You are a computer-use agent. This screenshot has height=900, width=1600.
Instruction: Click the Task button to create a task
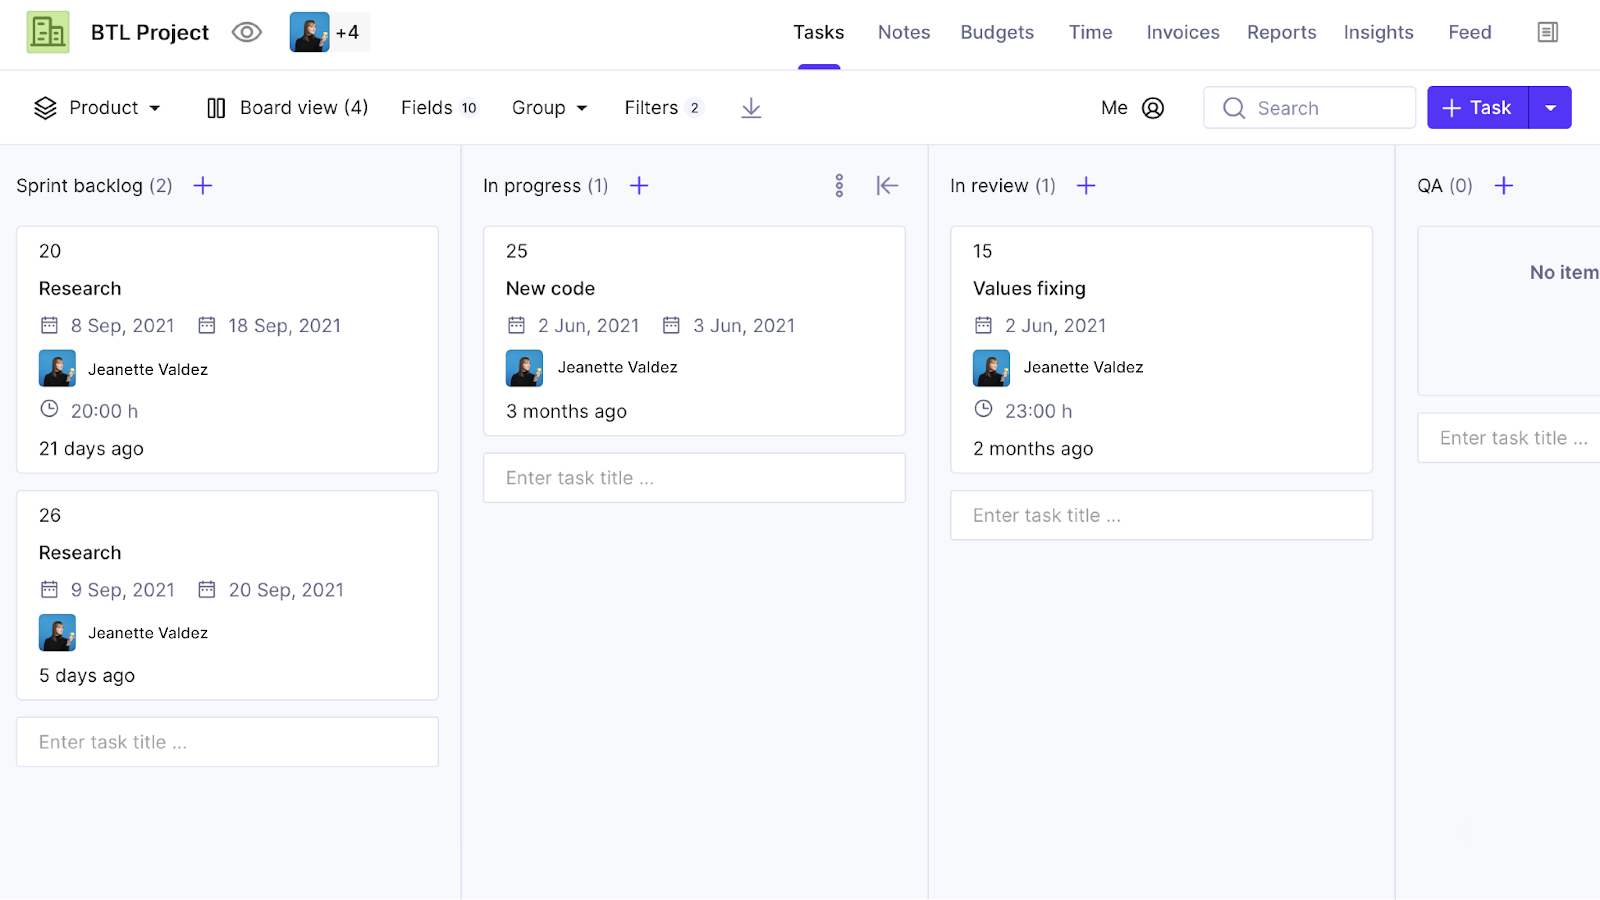coord(1477,107)
